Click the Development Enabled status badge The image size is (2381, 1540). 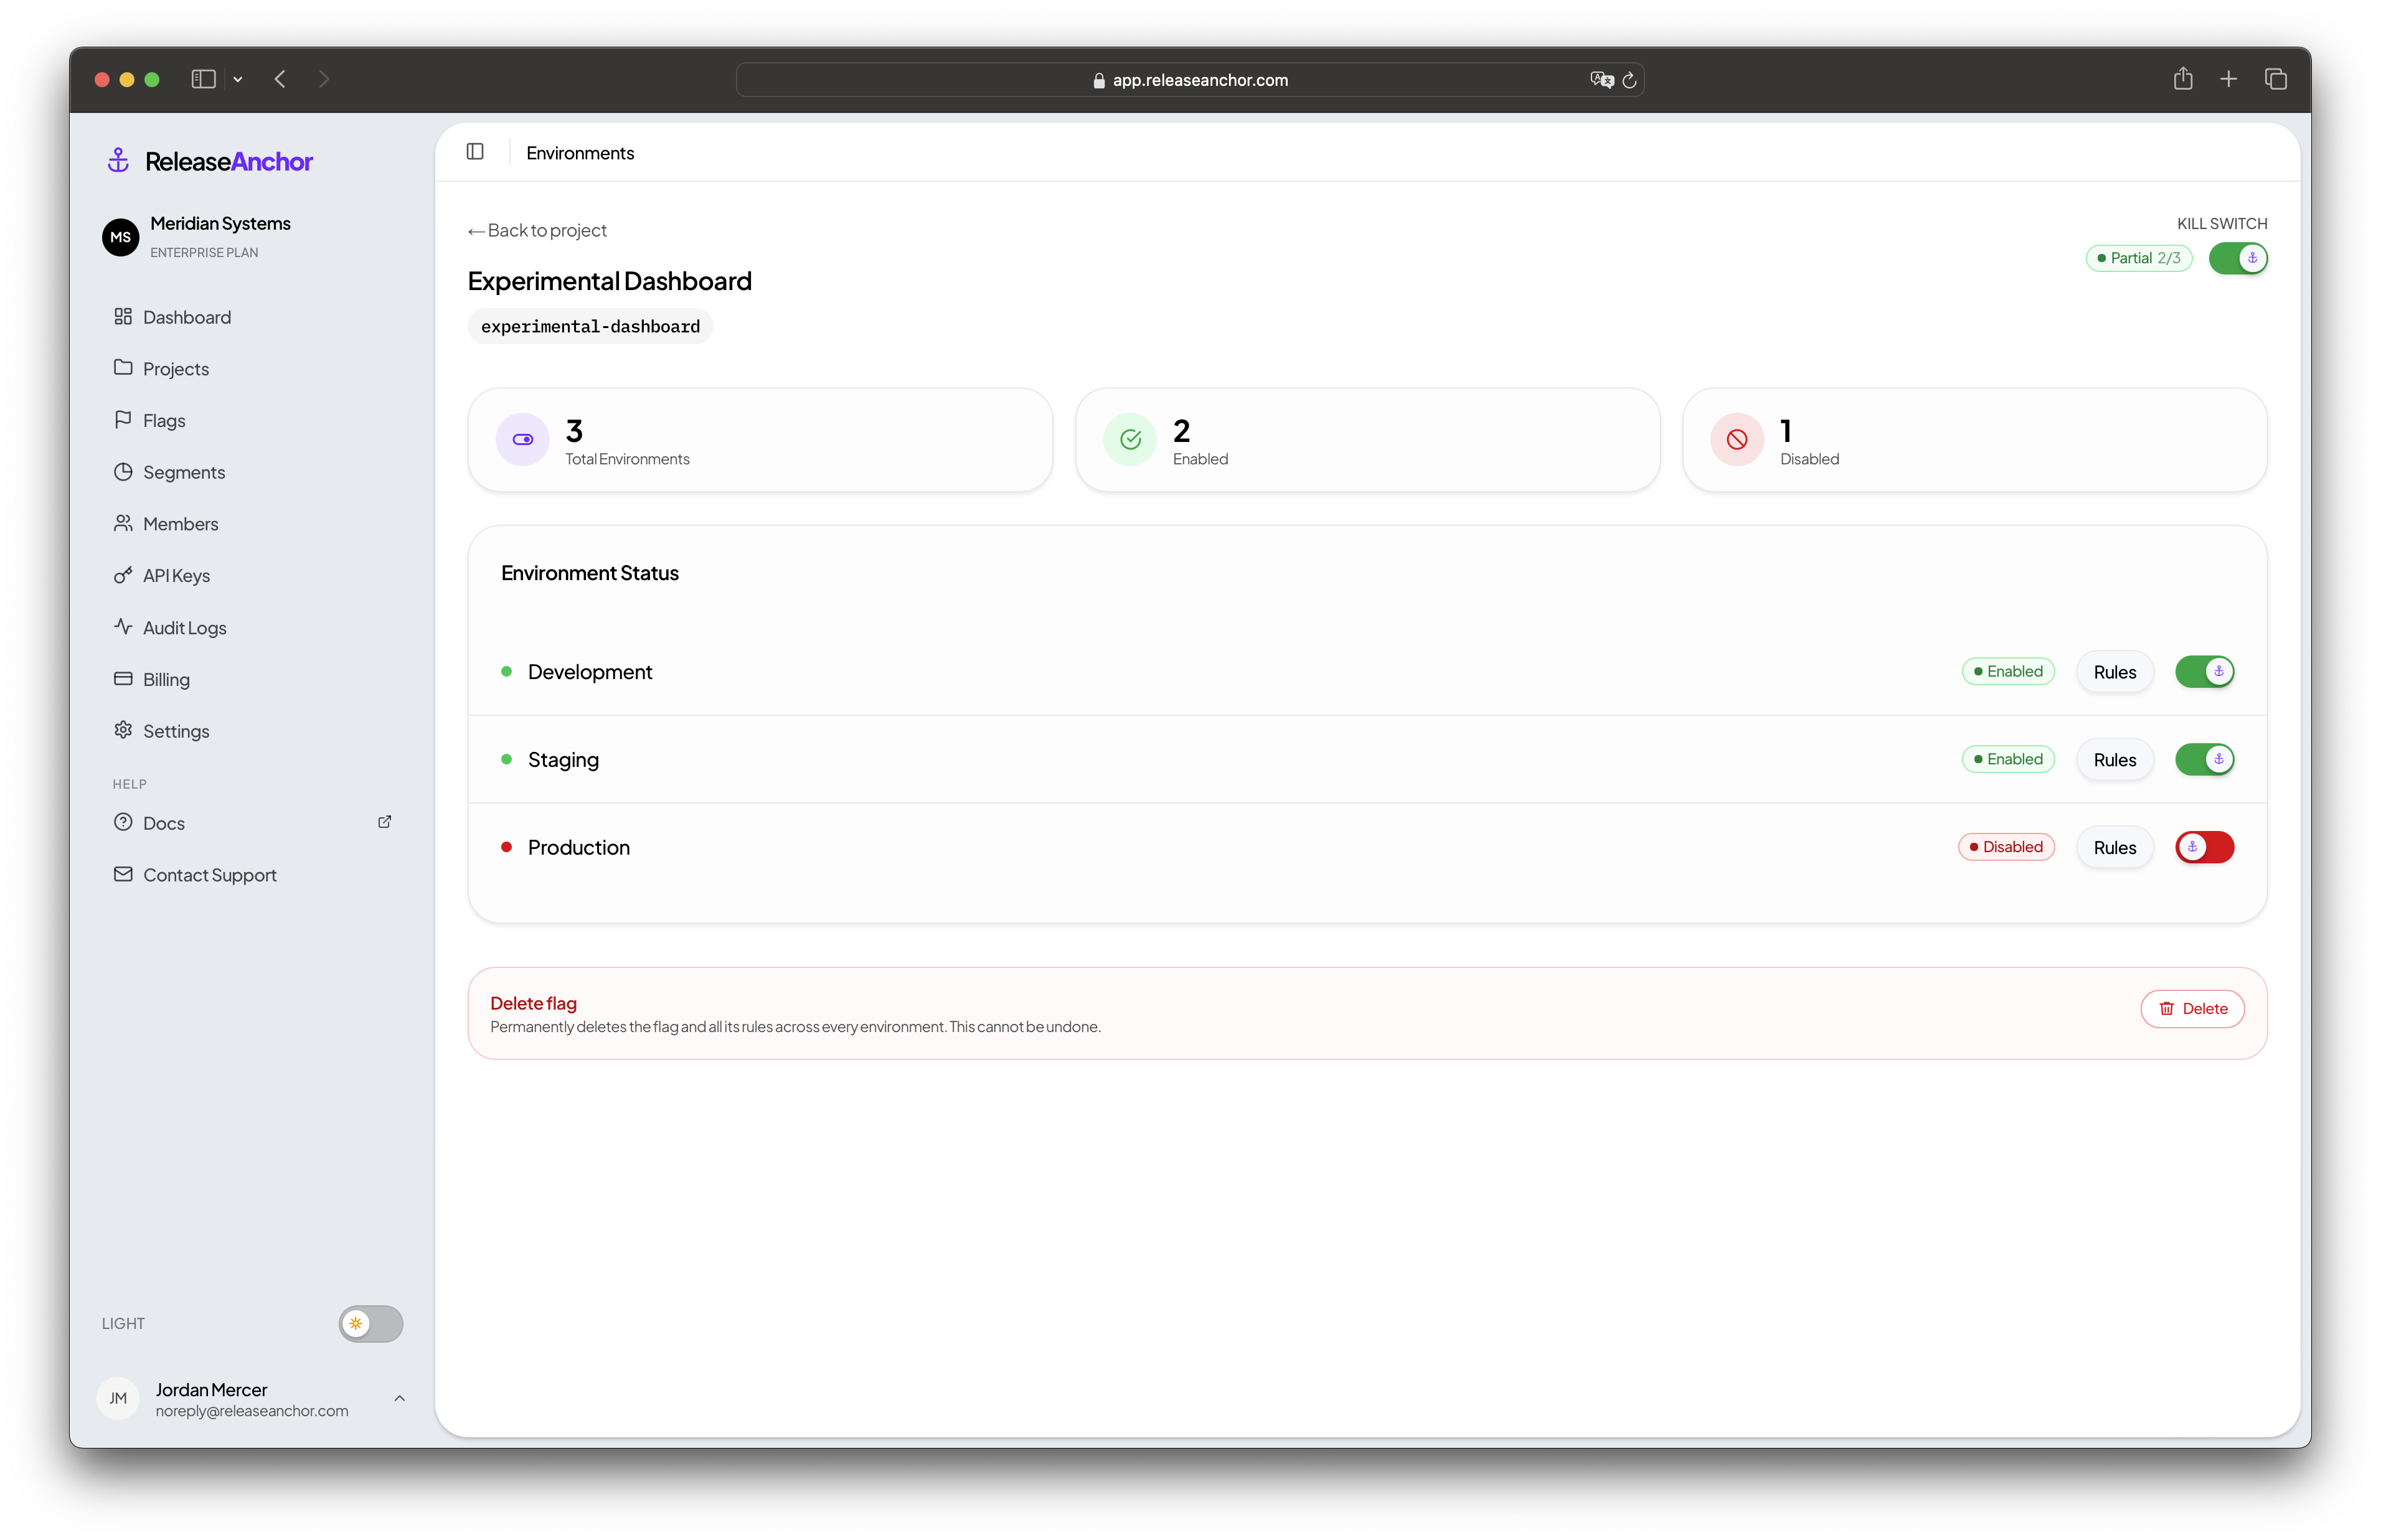click(x=2008, y=671)
